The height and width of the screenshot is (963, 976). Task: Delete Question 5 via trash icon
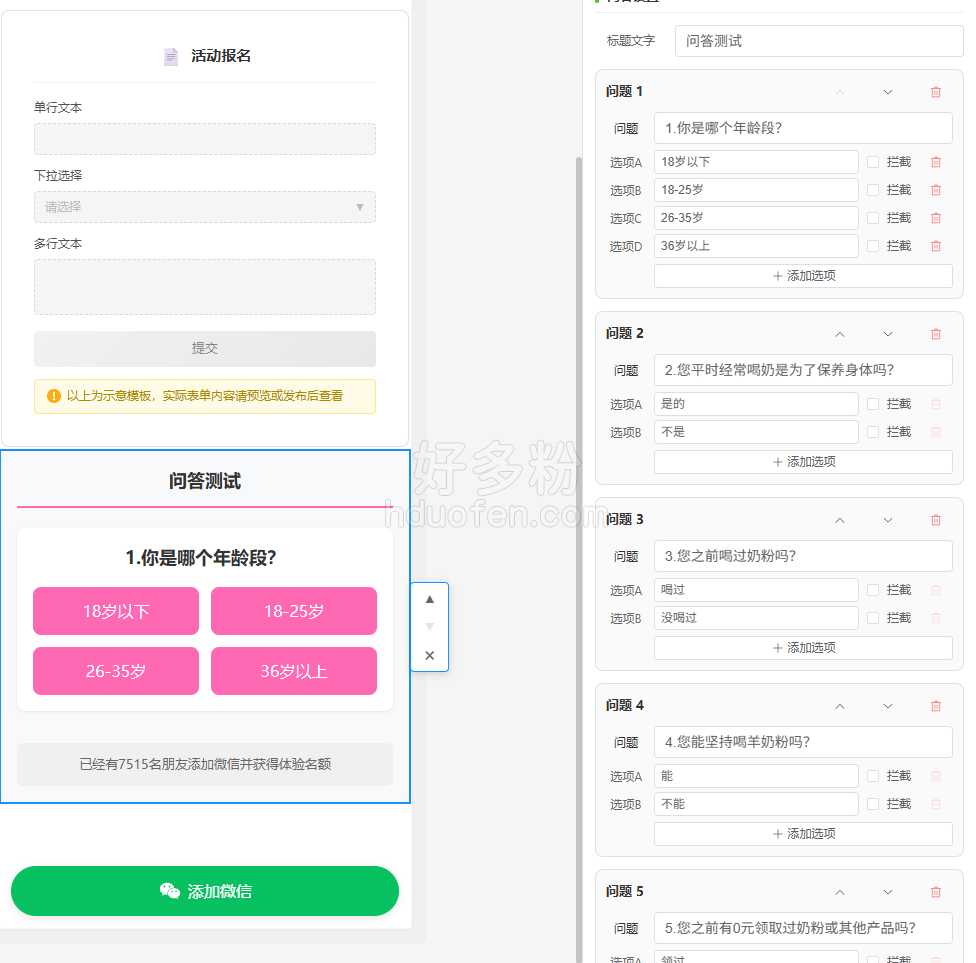(x=936, y=892)
